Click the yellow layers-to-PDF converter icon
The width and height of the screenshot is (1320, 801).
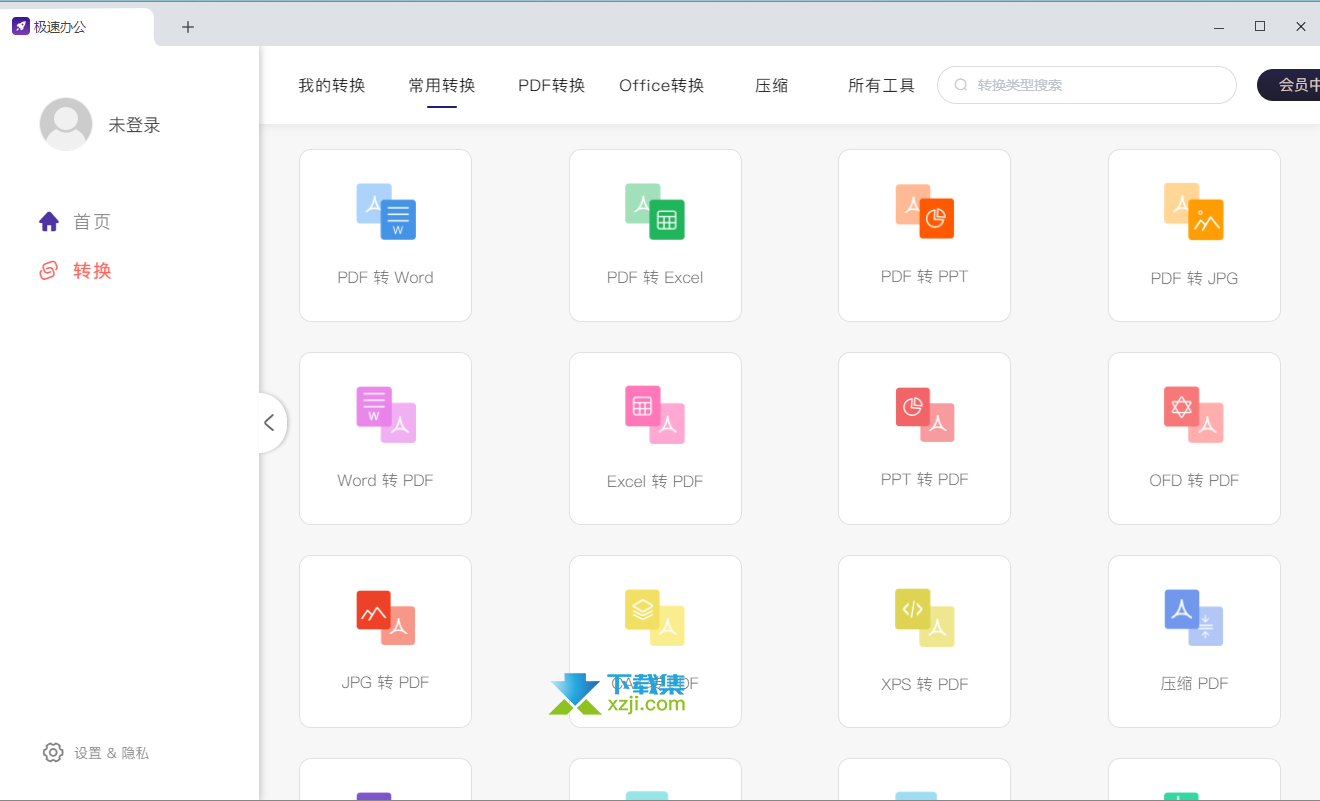click(x=655, y=617)
